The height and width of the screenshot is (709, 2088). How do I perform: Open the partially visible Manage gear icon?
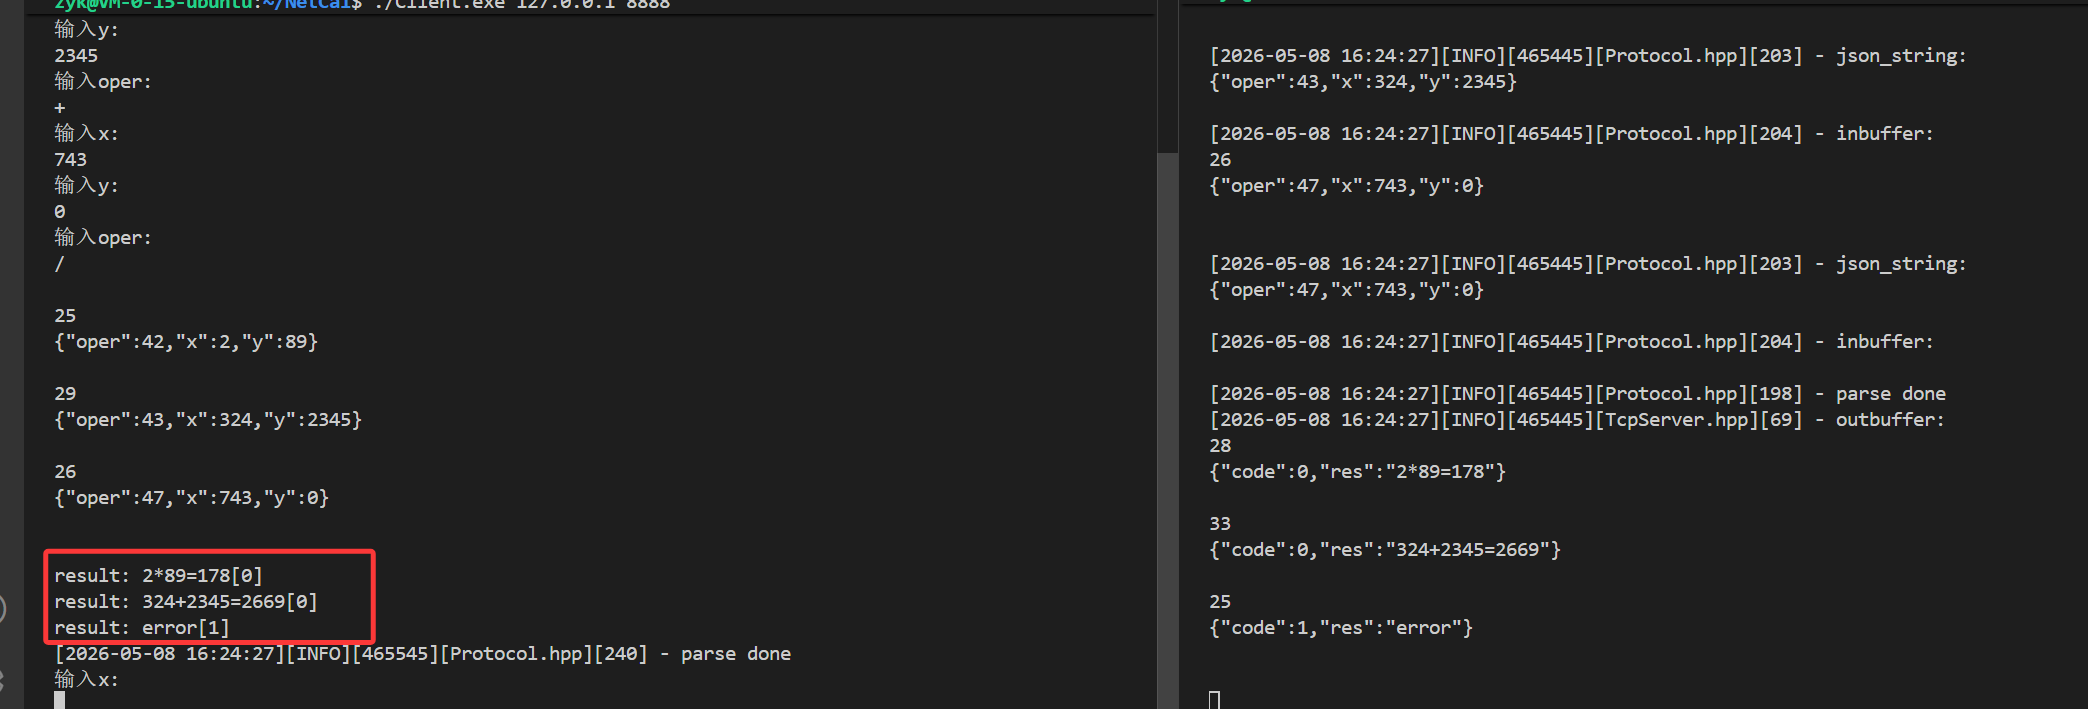[2, 680]
